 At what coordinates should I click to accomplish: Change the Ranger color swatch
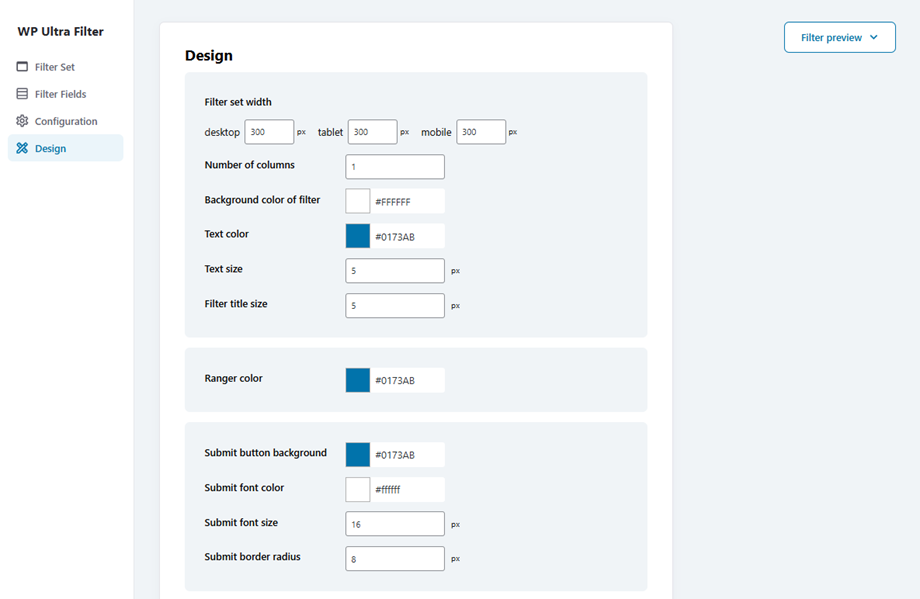pyautogui.click(x=358, y=380)
